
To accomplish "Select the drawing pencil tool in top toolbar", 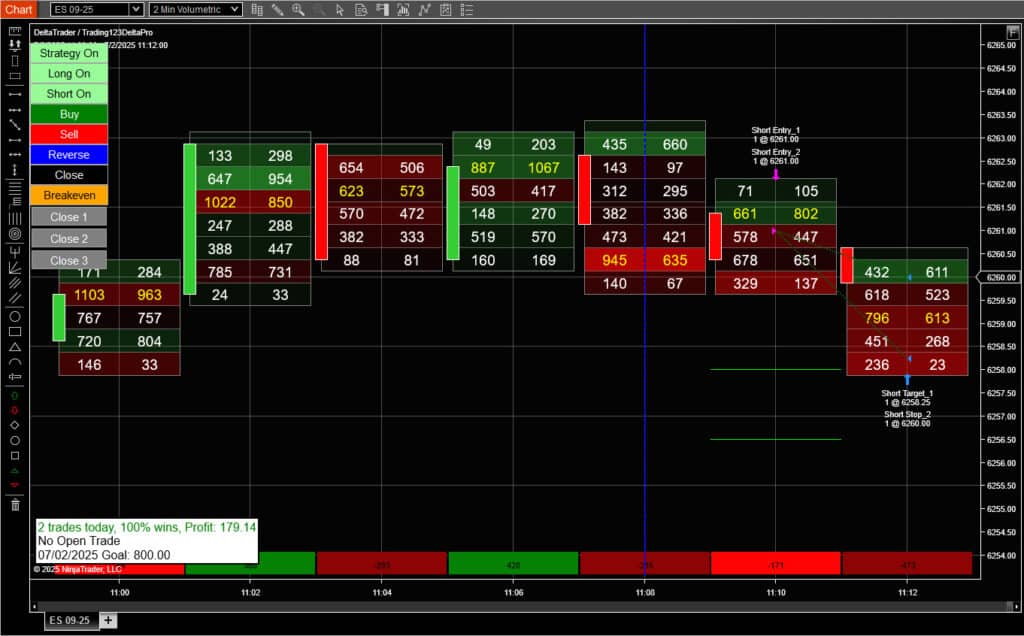I will click(278, 9).
